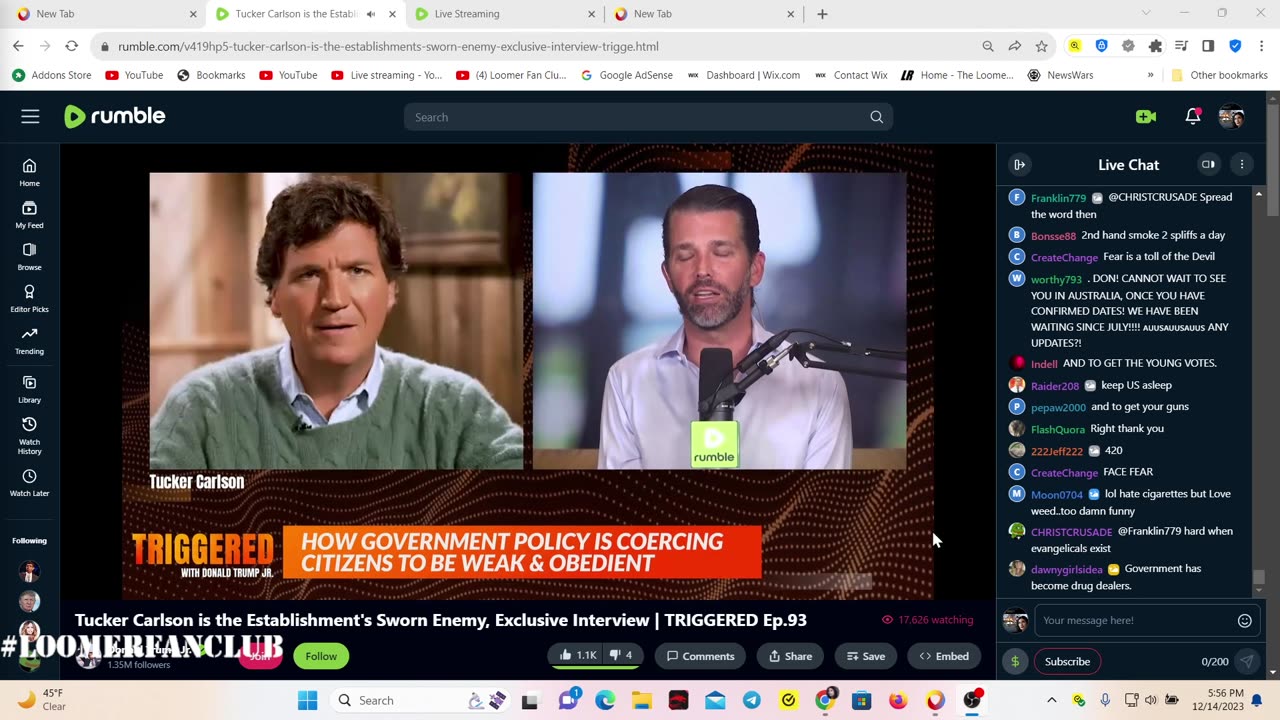
Task: Dislike the video with thumbs down
Action: 622,656
